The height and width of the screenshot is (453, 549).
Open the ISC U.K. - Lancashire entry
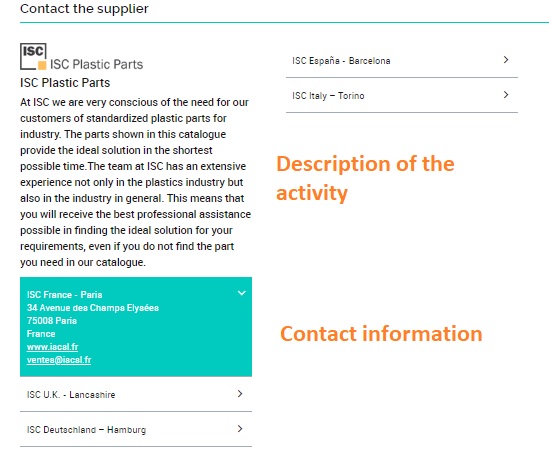[136, 394]
